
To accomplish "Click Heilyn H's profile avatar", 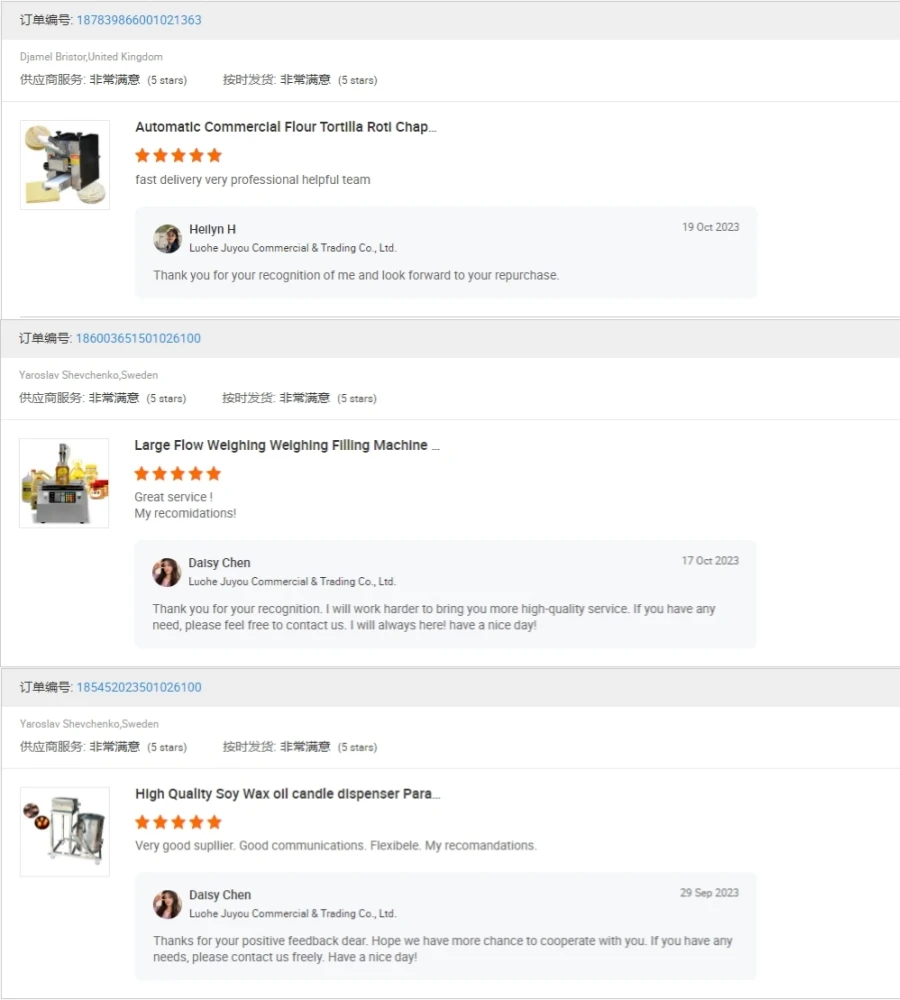I will (168, 239).
